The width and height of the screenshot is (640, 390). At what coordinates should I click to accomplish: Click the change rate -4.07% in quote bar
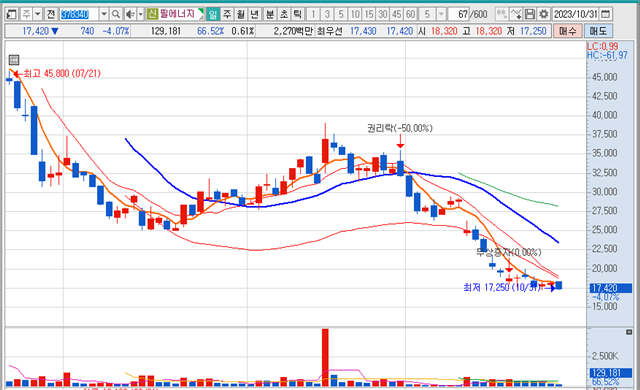(x=116, y=31)
